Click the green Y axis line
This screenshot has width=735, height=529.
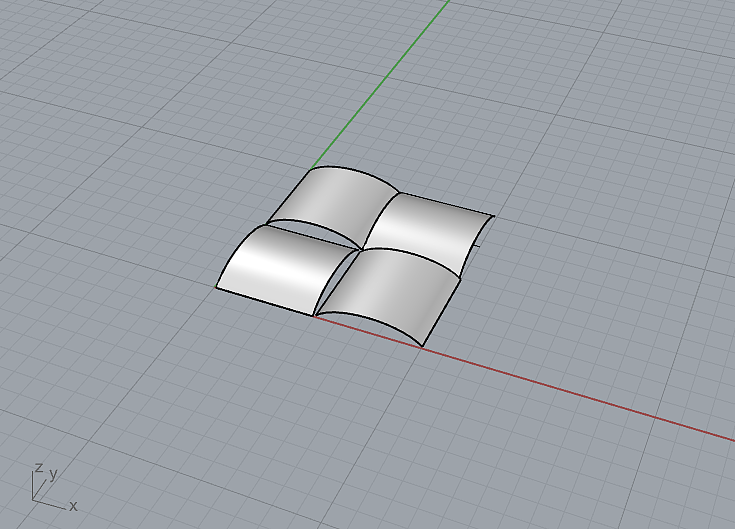click(380, 84)
